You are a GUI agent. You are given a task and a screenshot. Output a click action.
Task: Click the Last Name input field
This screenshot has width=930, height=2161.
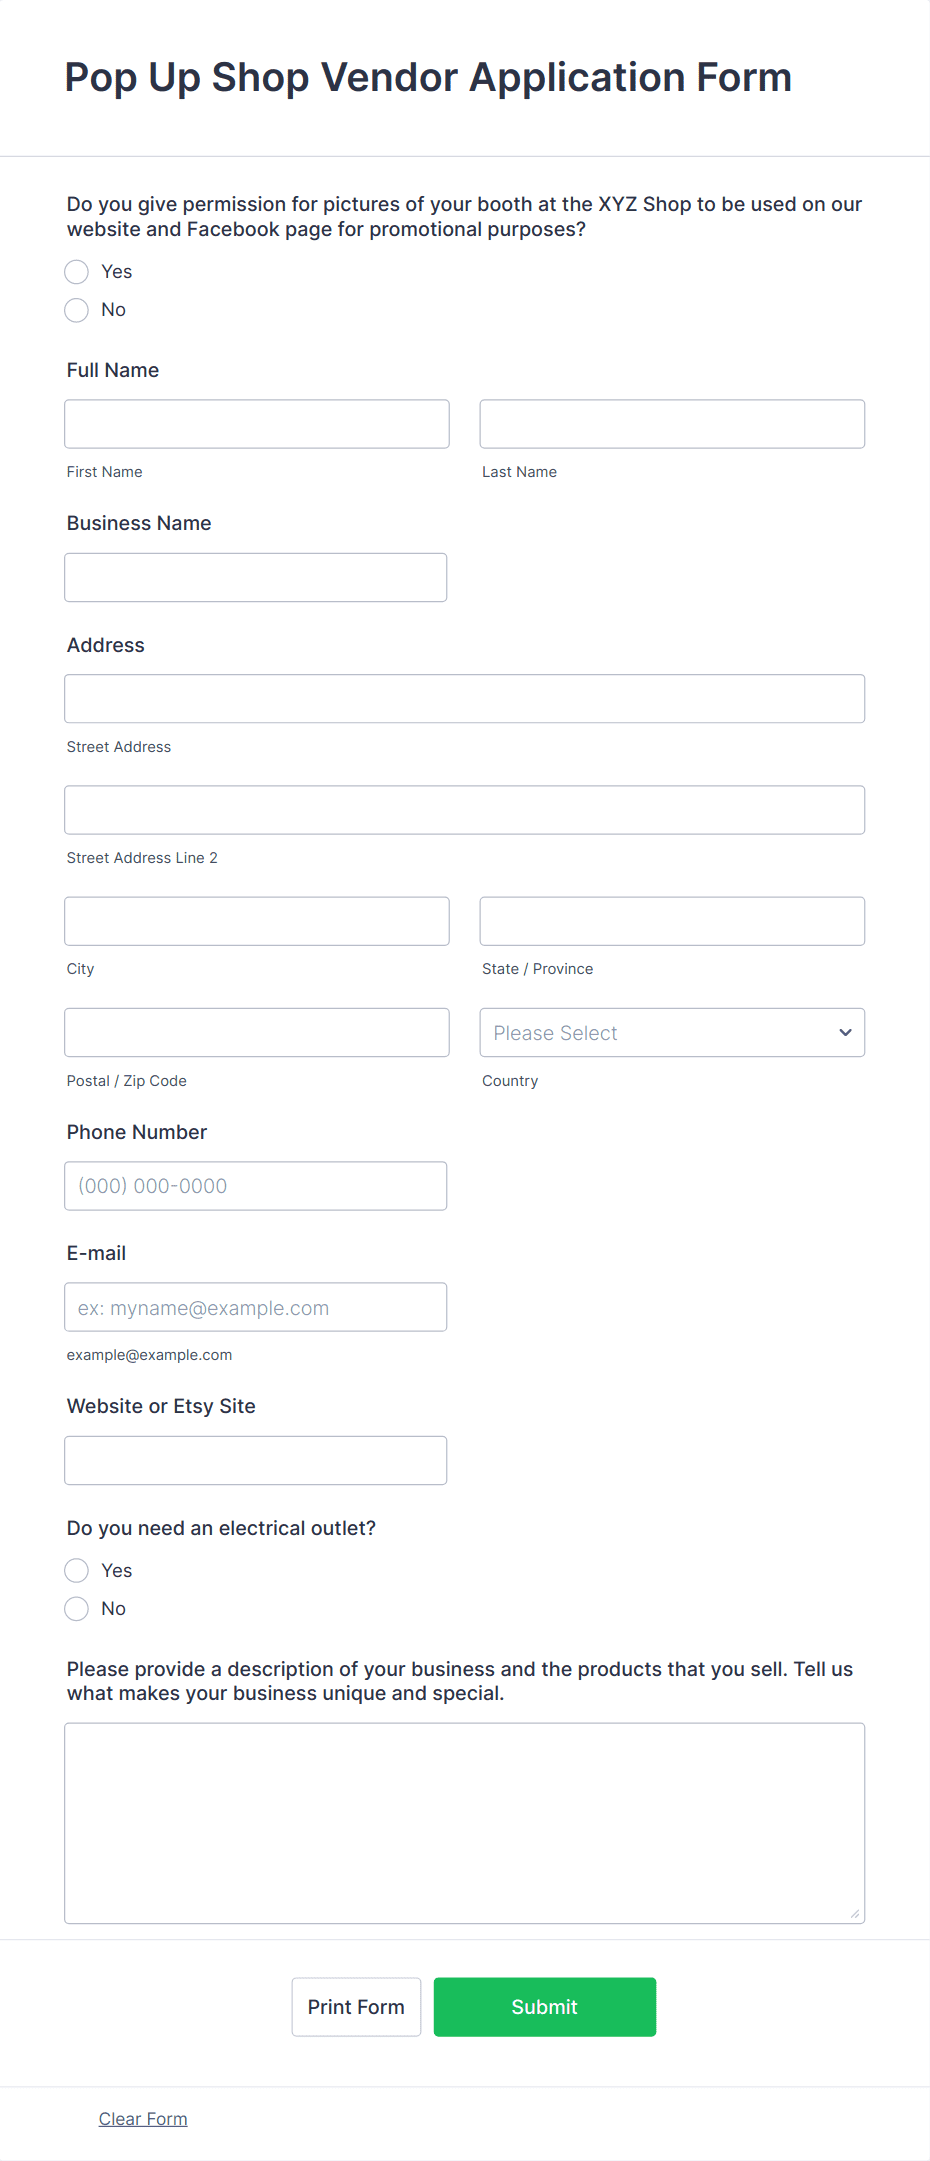tap(671, 423)
